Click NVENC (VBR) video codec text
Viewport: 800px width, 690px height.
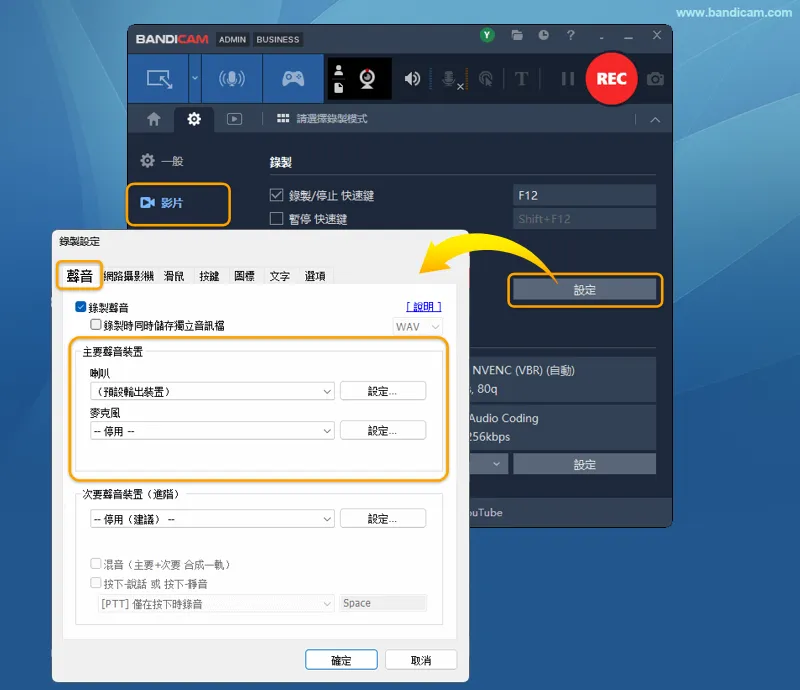pos(523,370)
